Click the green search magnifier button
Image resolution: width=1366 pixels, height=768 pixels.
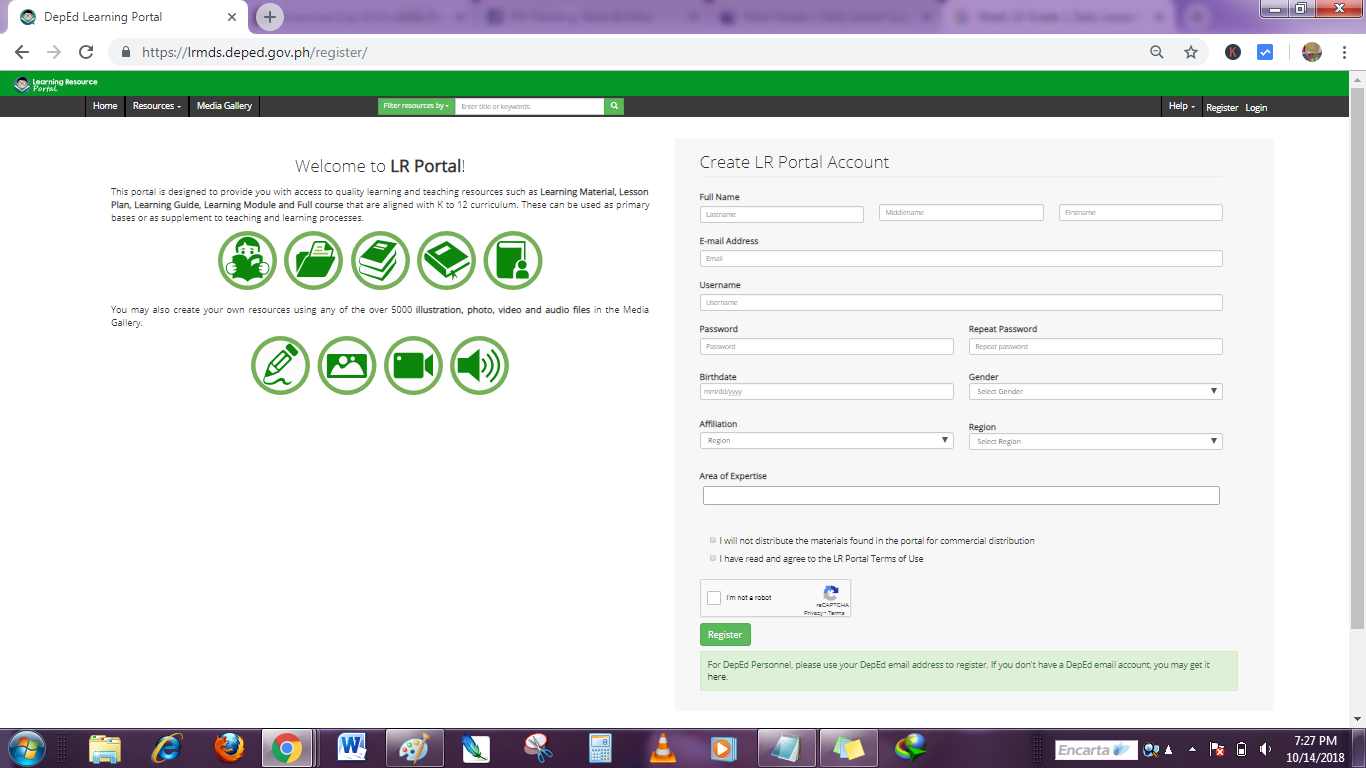613,105
